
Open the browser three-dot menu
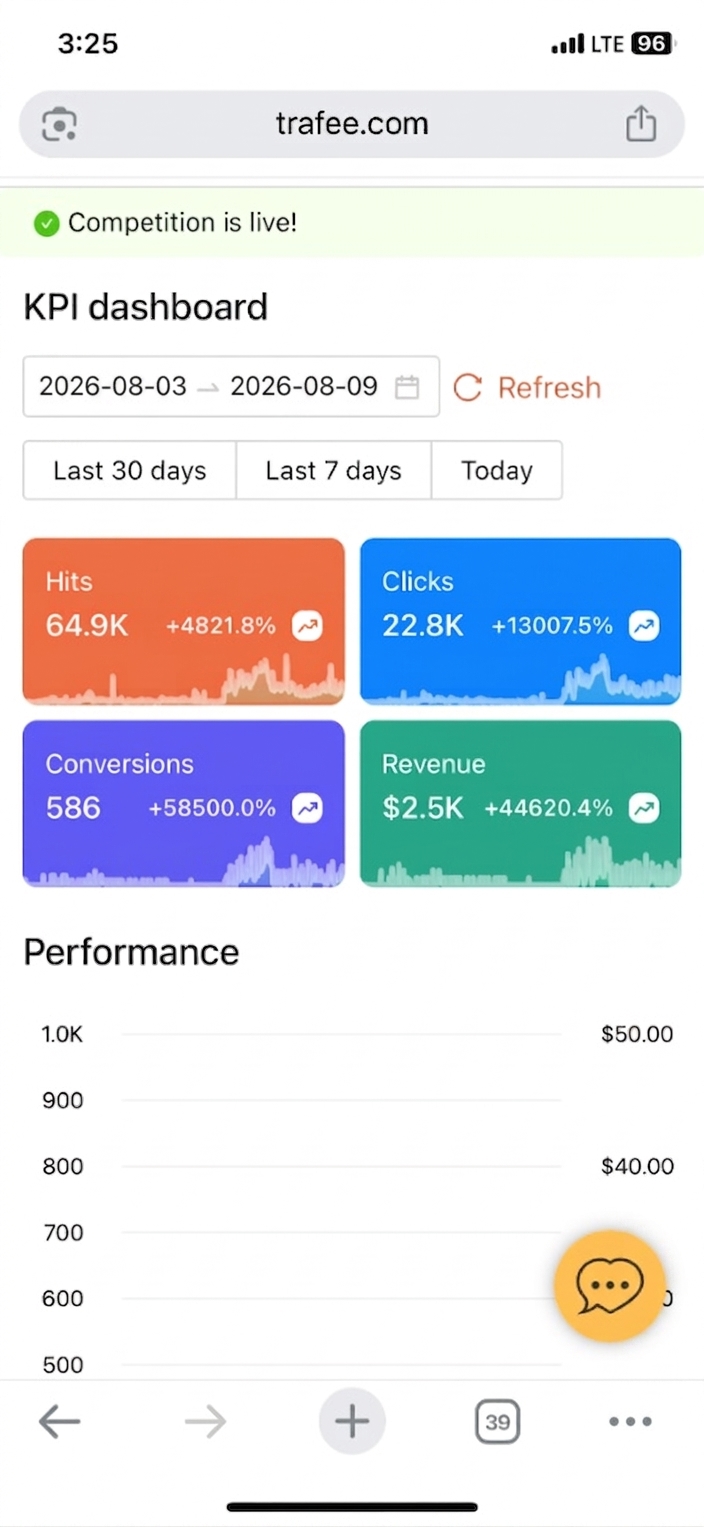(x=630, y=1421)
